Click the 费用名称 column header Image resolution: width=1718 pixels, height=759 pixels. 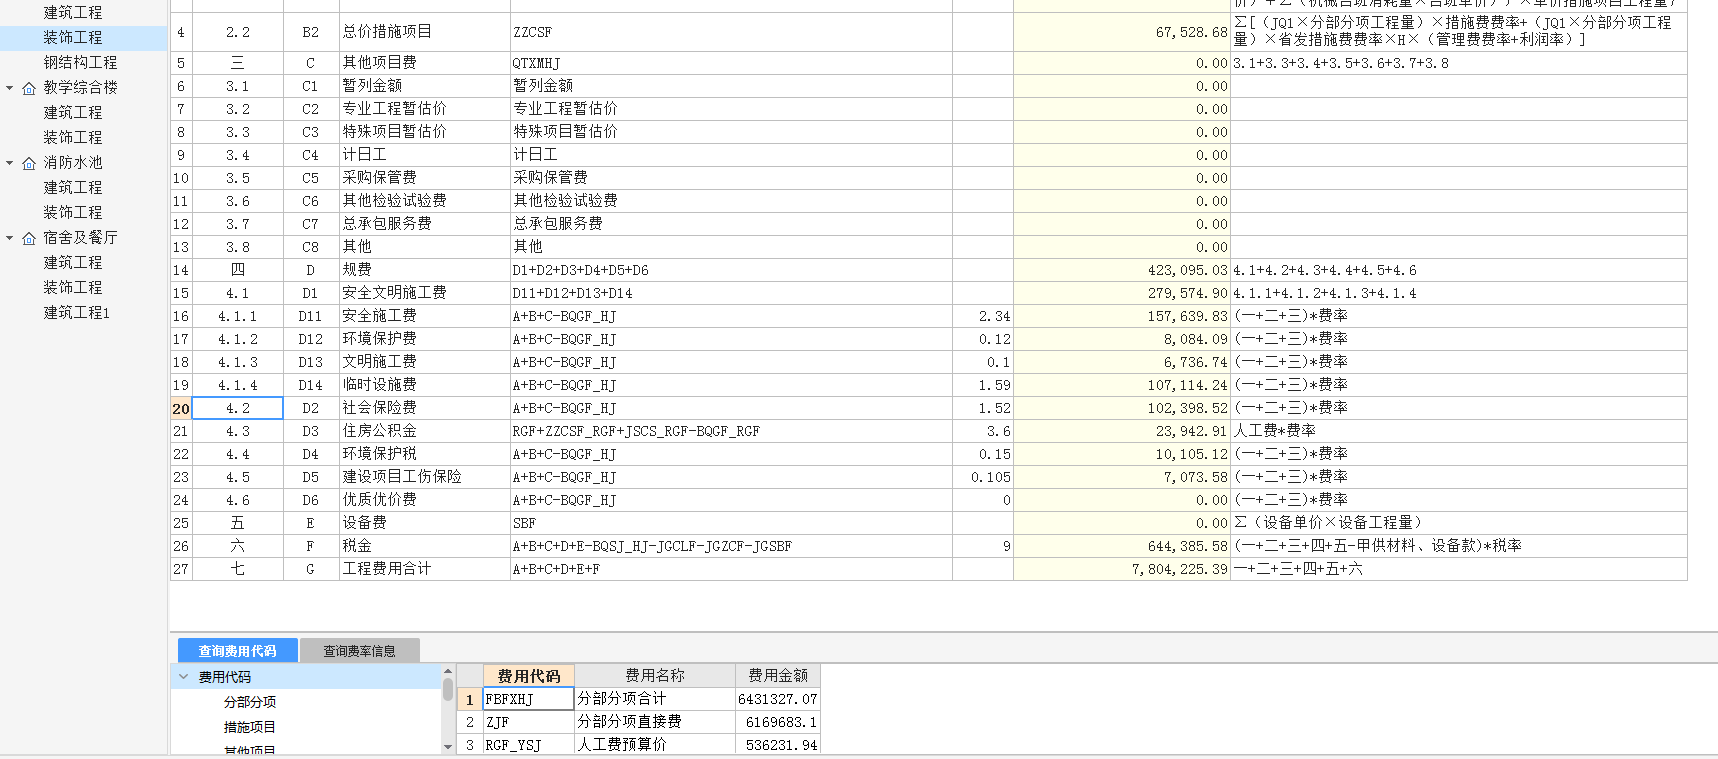click(x=655, y=676)
